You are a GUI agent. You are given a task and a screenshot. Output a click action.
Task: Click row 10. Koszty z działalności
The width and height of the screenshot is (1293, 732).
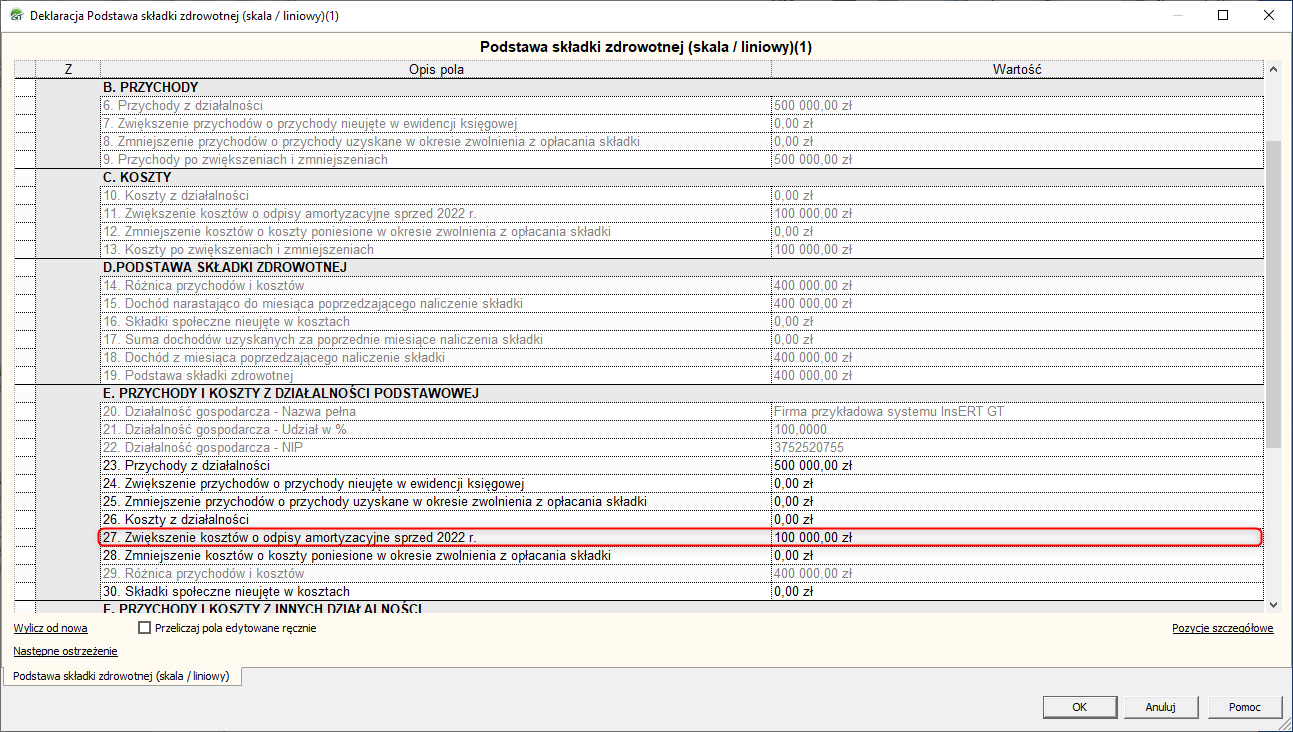436,195
